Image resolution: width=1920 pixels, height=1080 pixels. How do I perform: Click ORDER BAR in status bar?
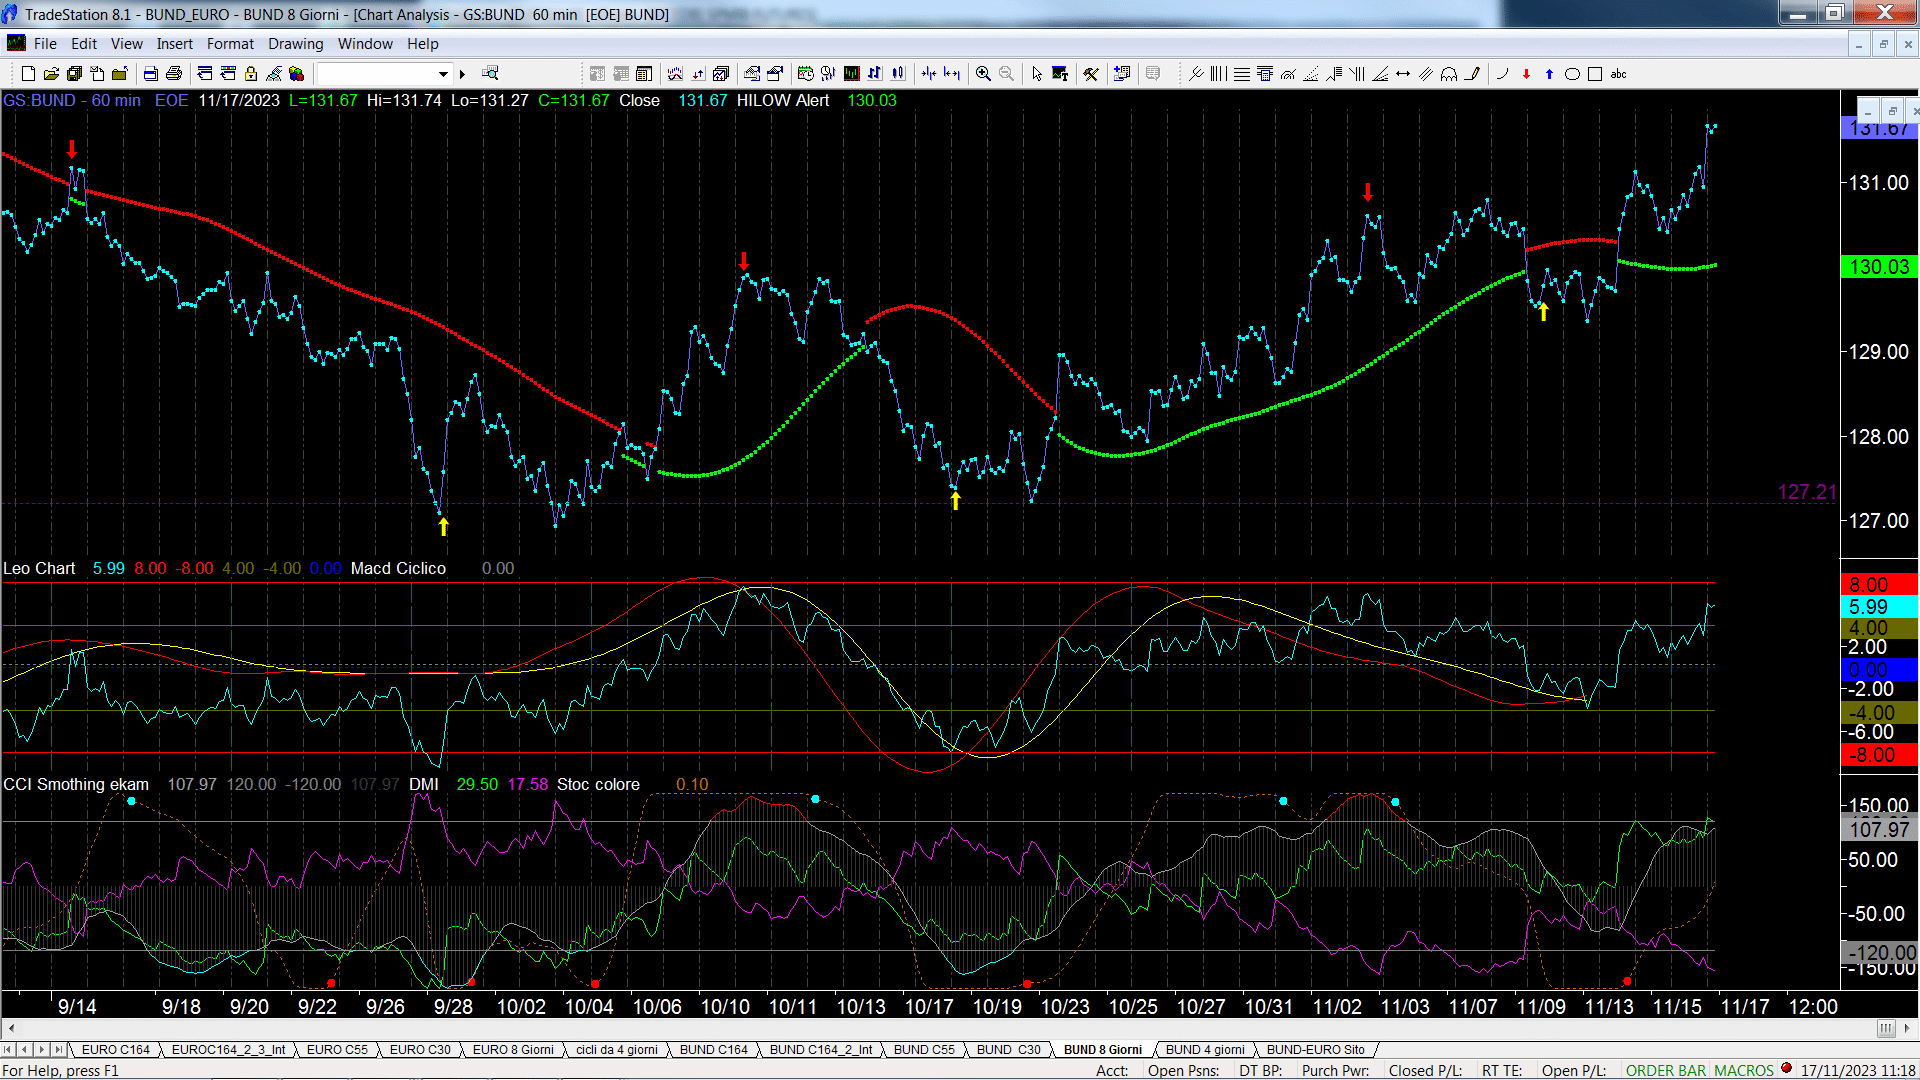pos(1666,1071)
